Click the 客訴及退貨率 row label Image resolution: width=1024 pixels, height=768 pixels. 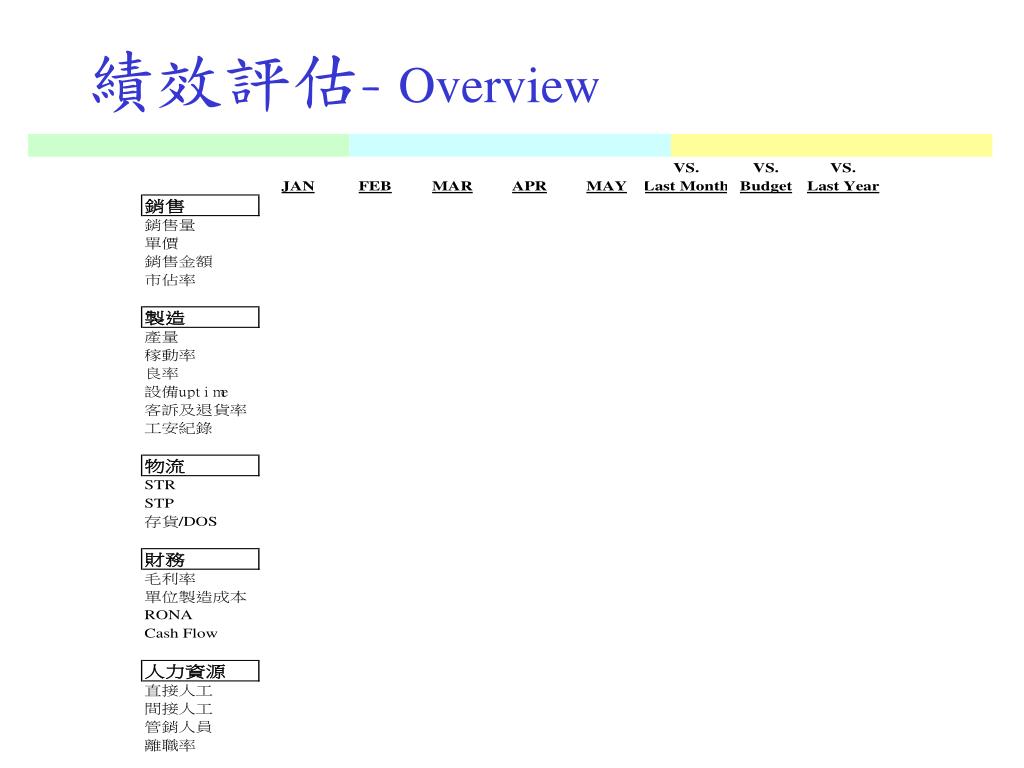click(x=195, y=410)
